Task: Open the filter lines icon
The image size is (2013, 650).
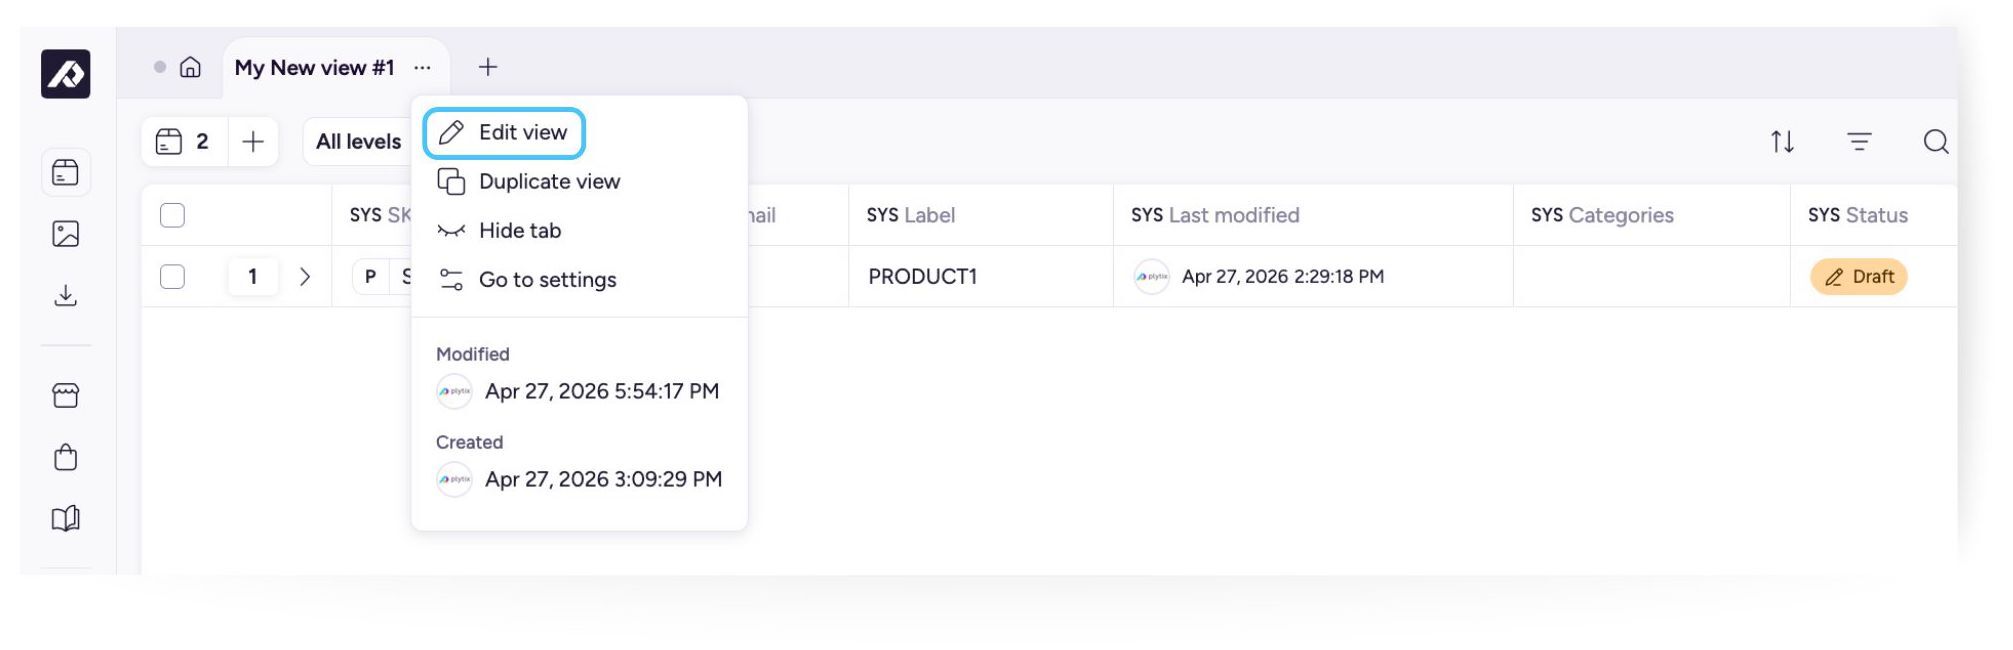Action: point(1859,142)
